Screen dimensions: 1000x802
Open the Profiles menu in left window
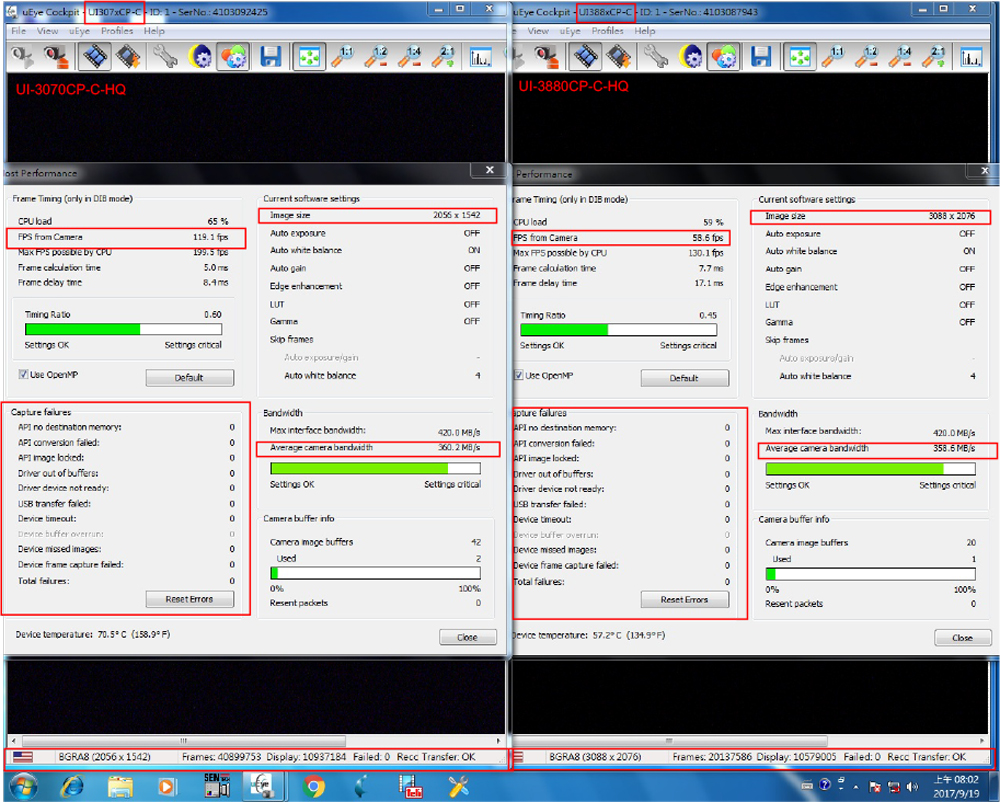point(117,31)
